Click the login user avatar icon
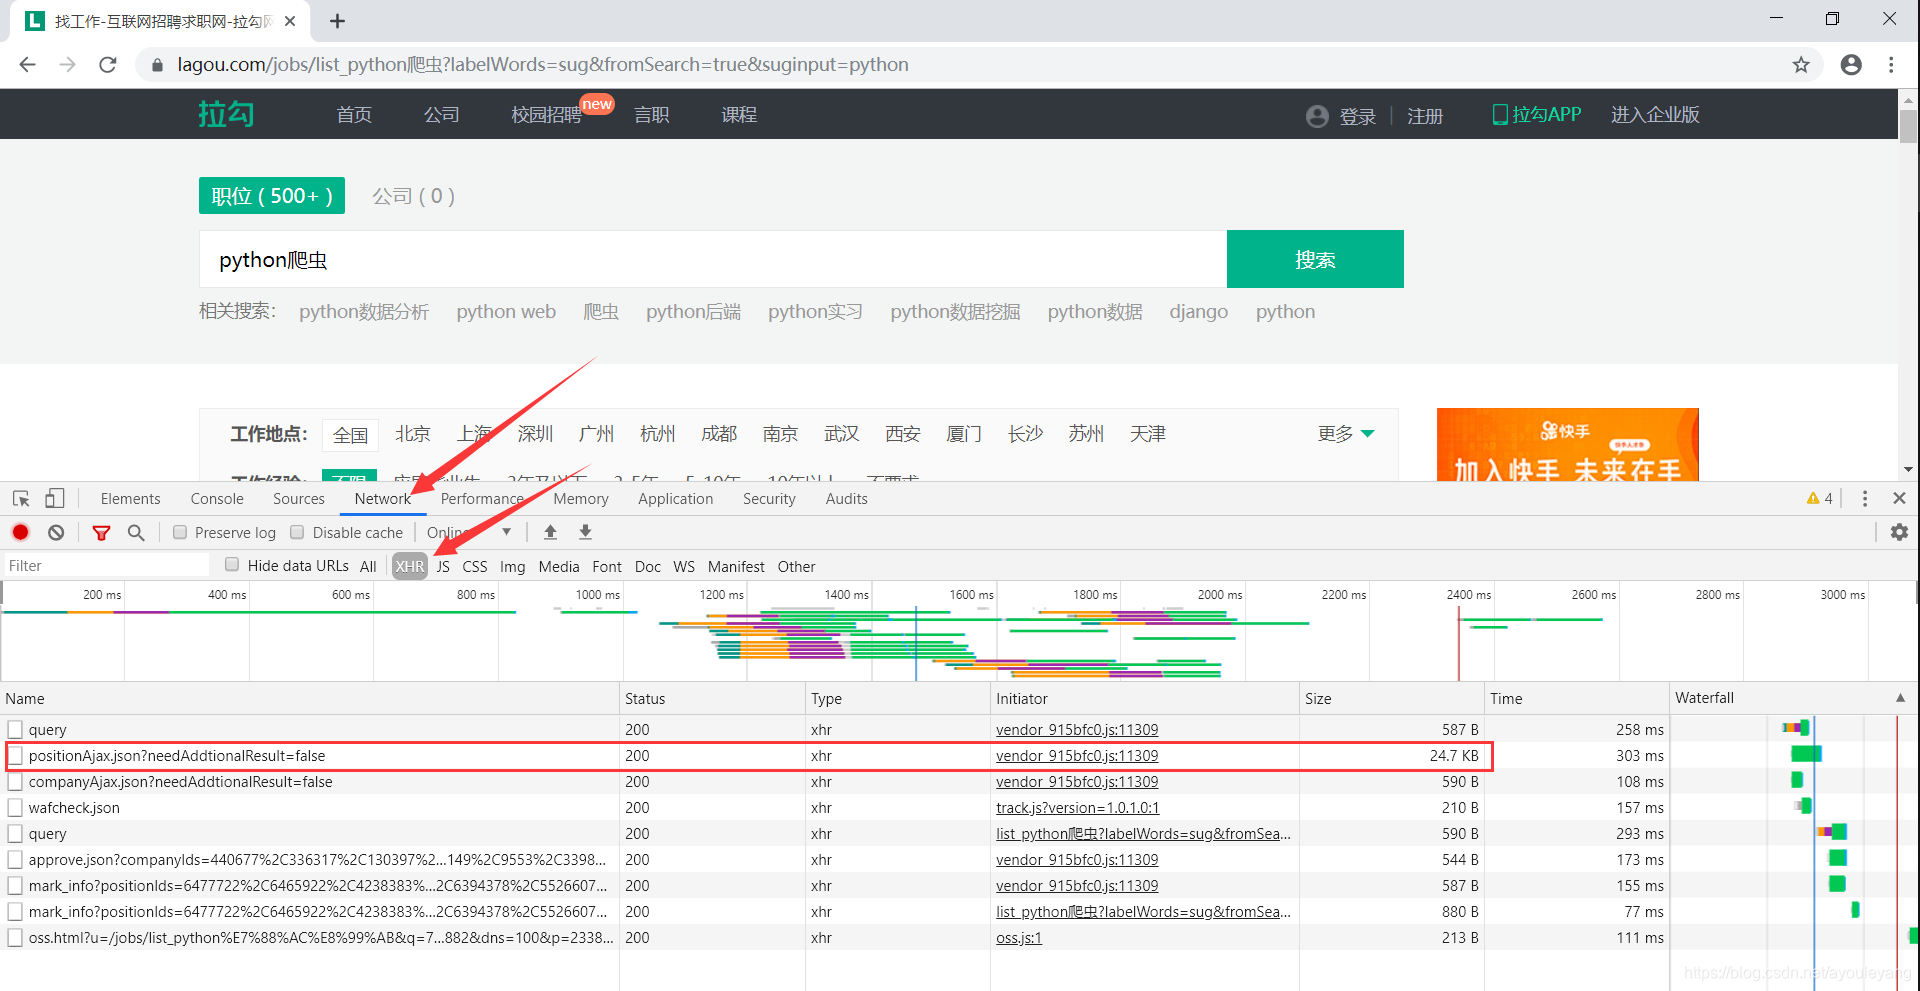Image resolution: width=1920 pixels, height=991 pixels. (x=1317, y=116)
